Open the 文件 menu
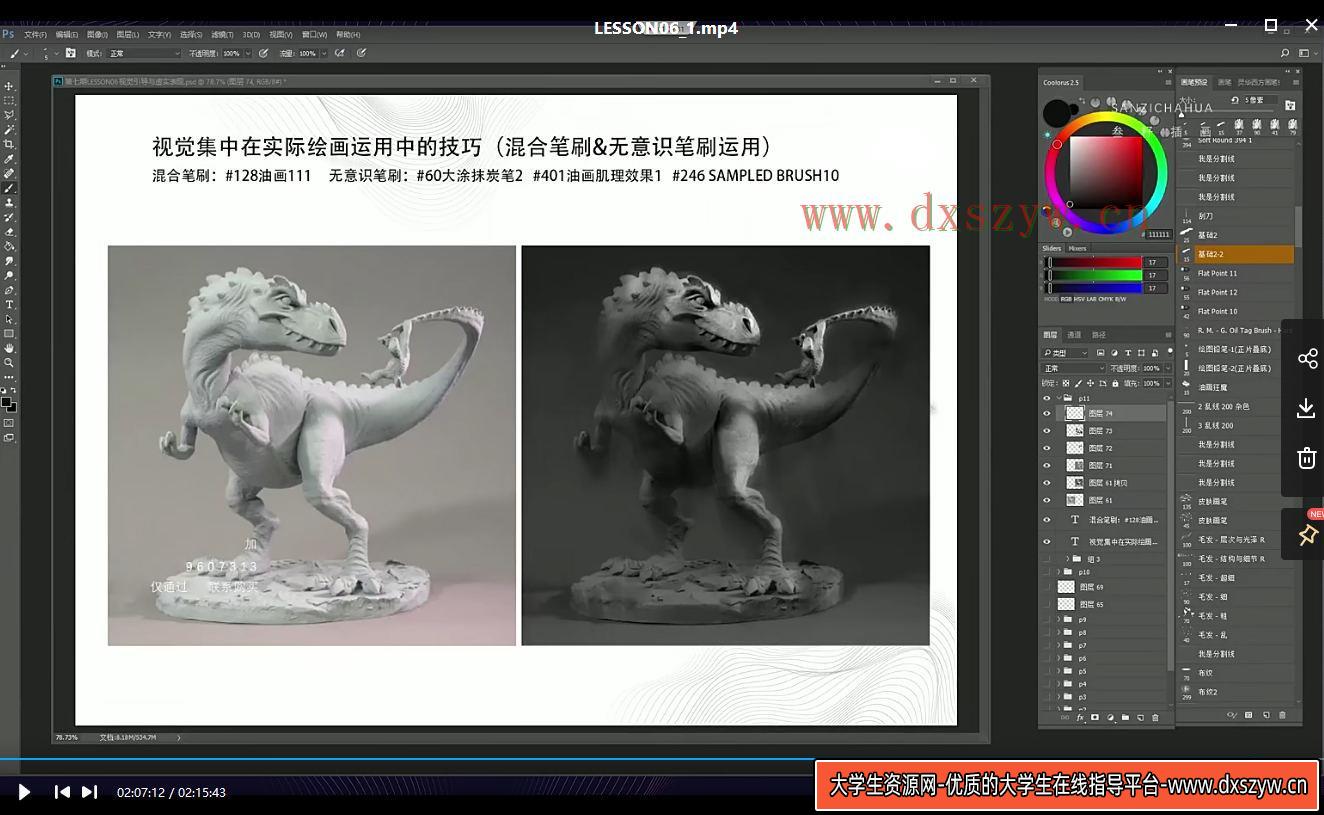This screenshot has height=815, width=1324. pos(35,34)
